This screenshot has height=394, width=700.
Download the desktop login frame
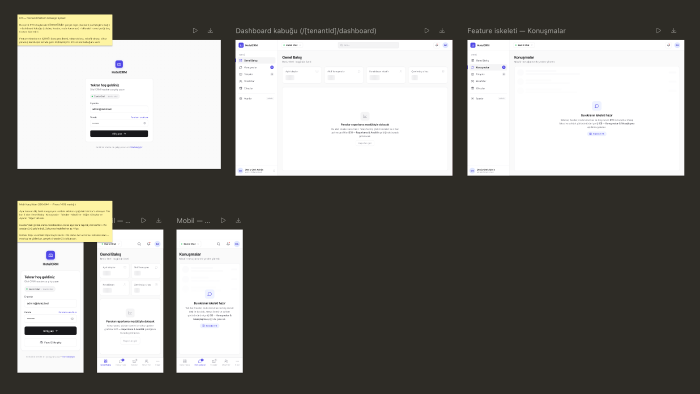coord(210,31)
